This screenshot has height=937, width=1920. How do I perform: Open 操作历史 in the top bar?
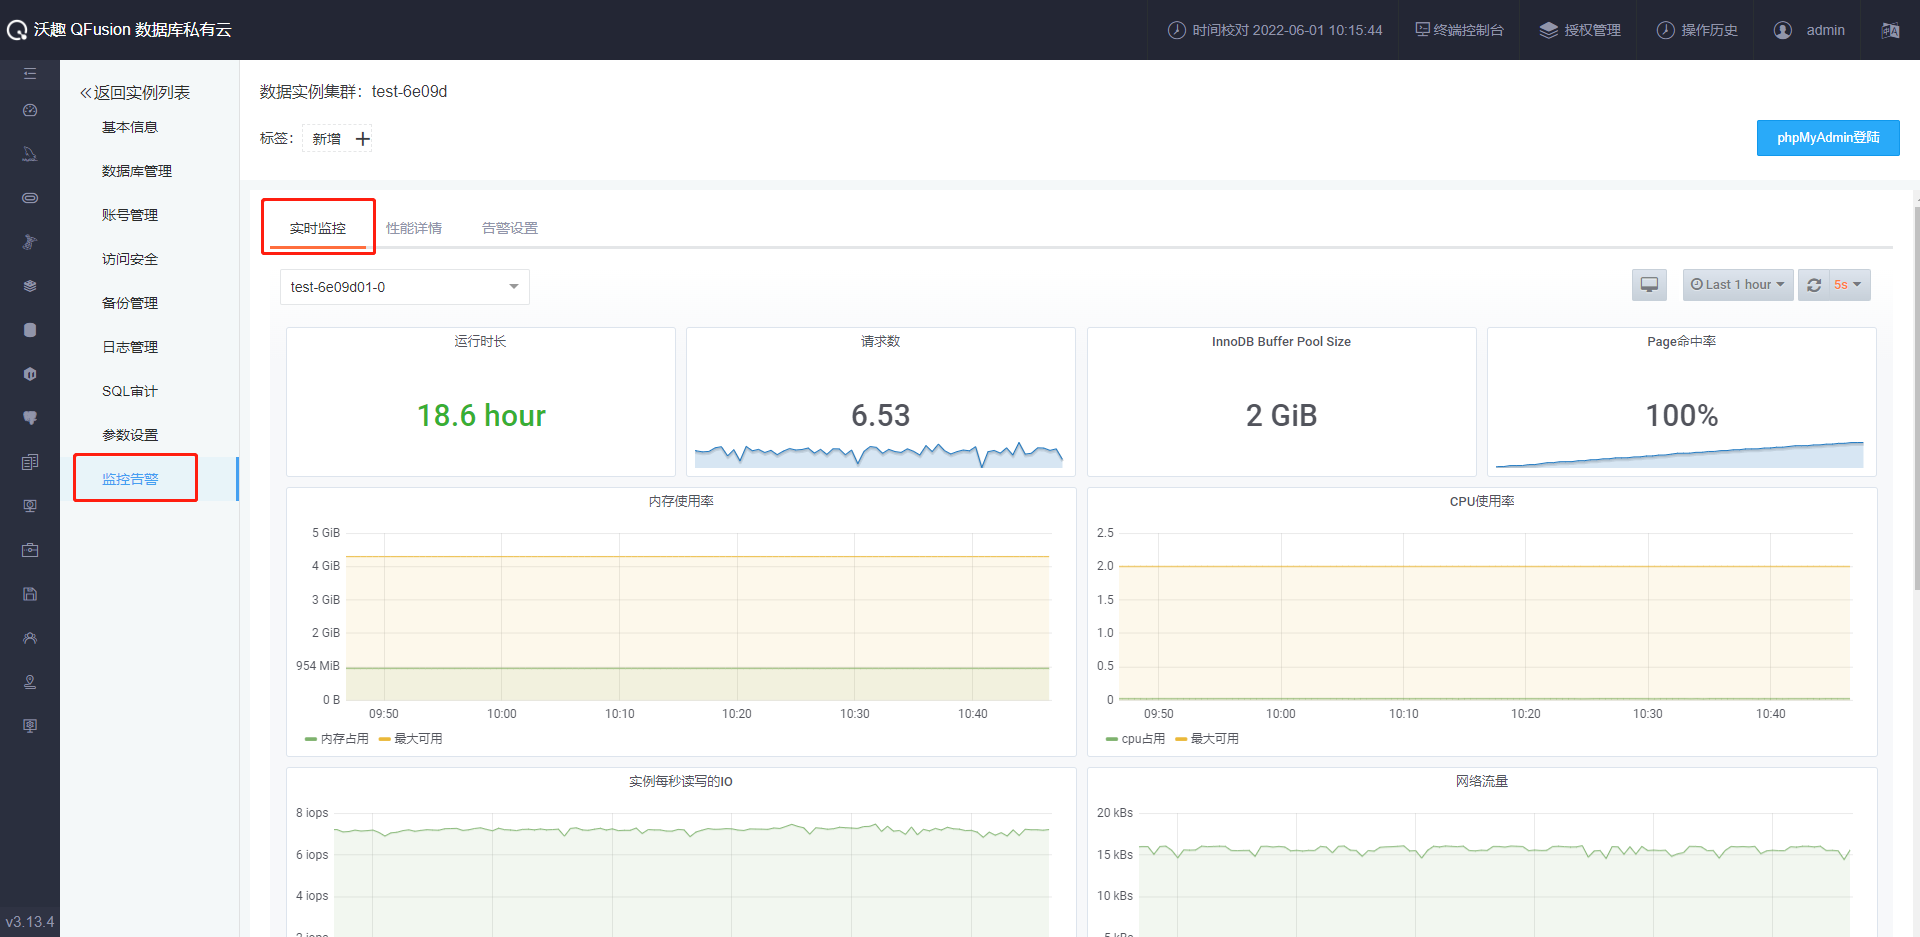1697,30
